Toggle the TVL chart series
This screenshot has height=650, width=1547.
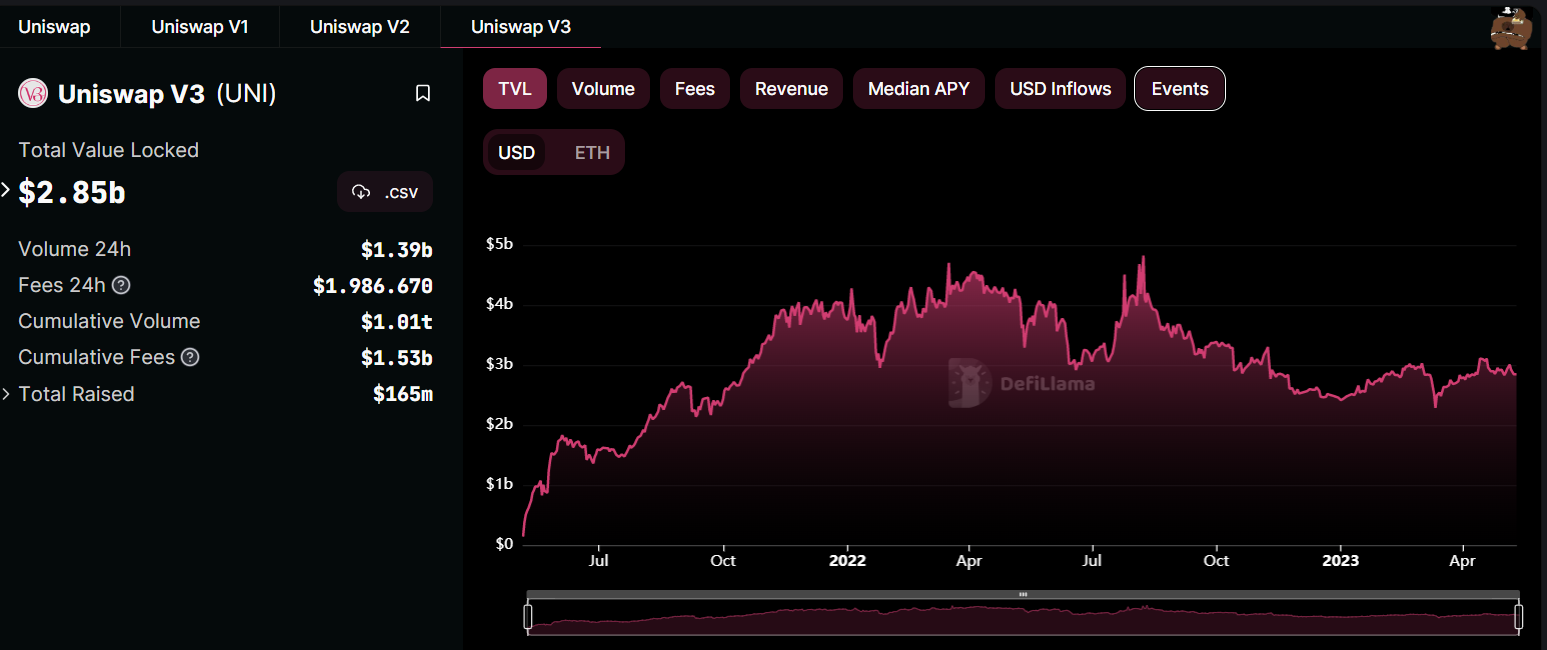pos(515,89)
